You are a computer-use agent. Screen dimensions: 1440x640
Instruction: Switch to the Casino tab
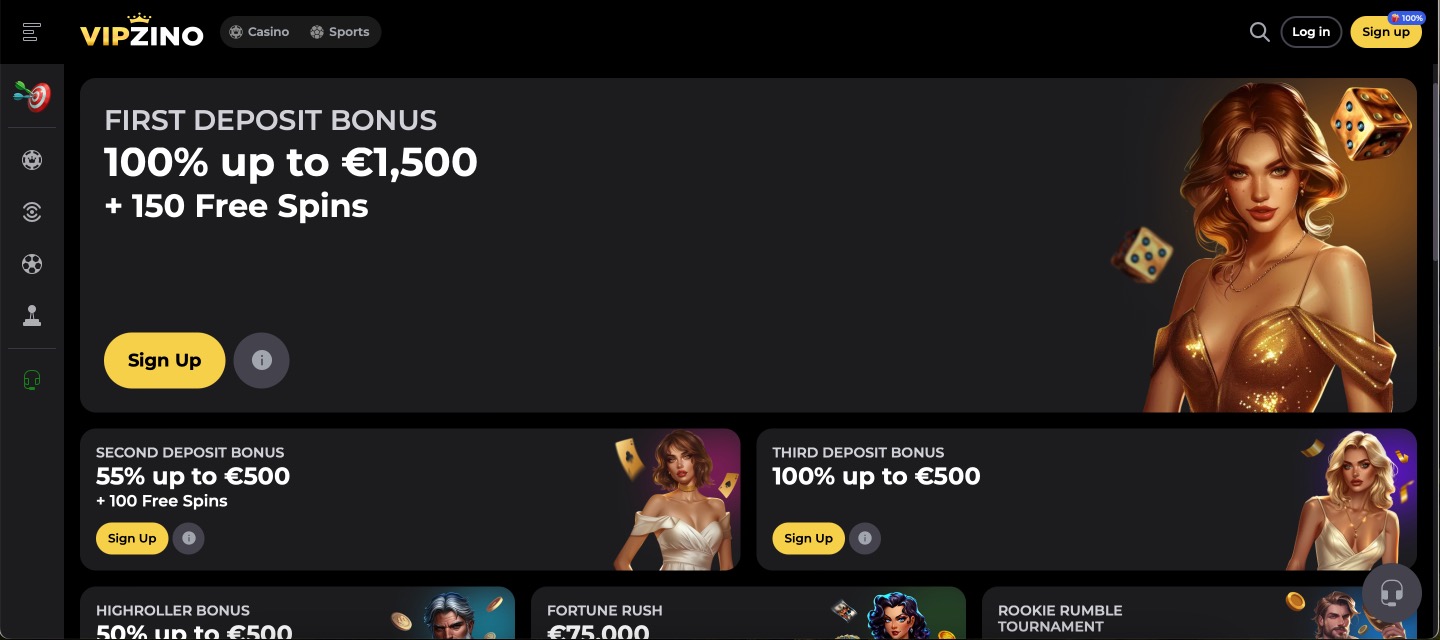259,32
